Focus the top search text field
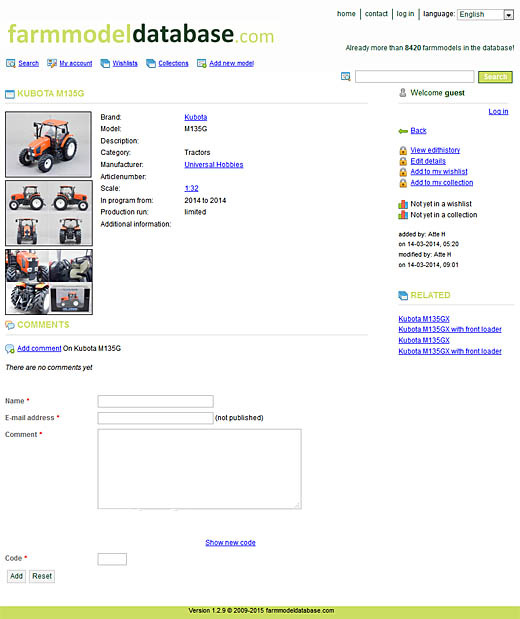Image resolution: width=520 pixels, height=619 pixels. (415, 77)
